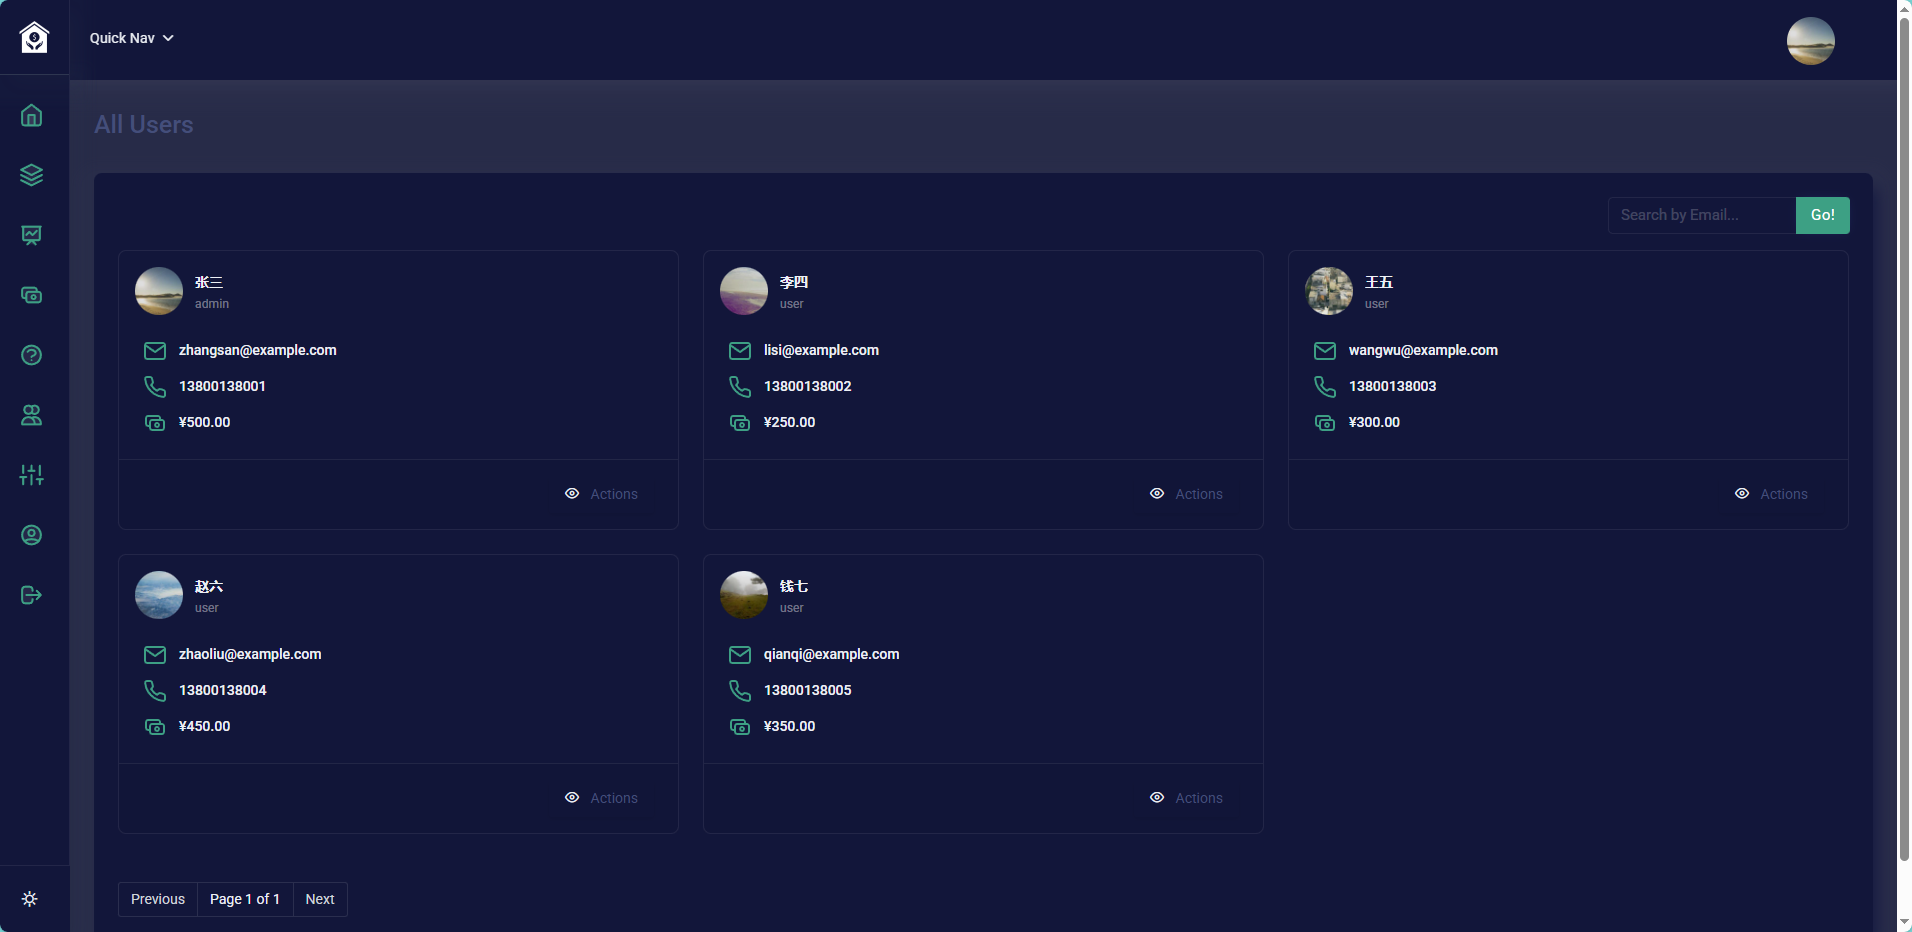Open Actions for zhangsan@example.com card
The height and width of the screenshot is (932, 1912).
pos(601,494)
